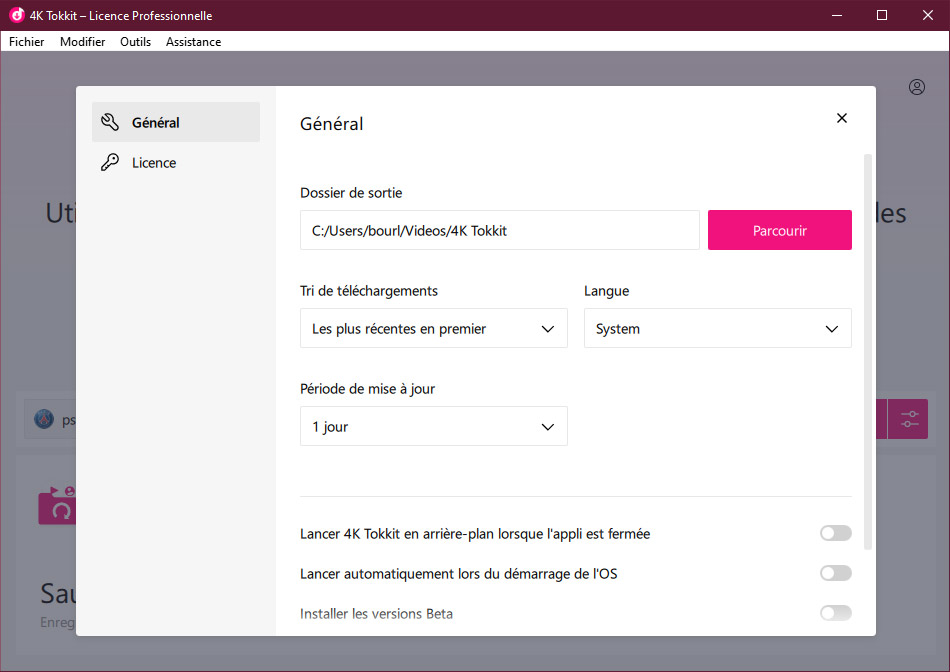950x672 pixels.
Task: Open the Tri de téléchargements dropdown
Action: click(x=434, y=328)
